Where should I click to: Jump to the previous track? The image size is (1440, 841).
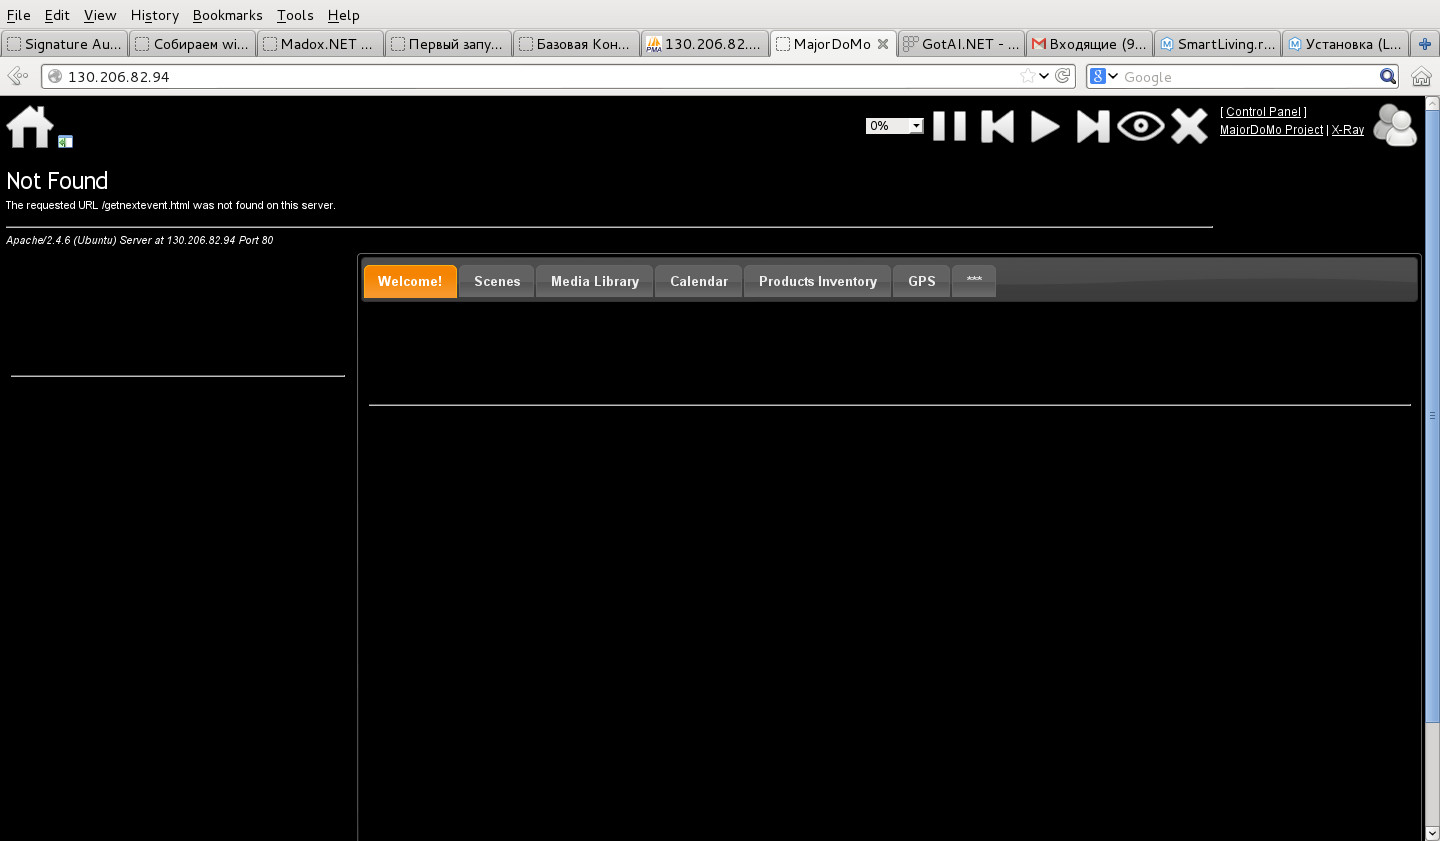pyautogui.click(x=997, y=126)
